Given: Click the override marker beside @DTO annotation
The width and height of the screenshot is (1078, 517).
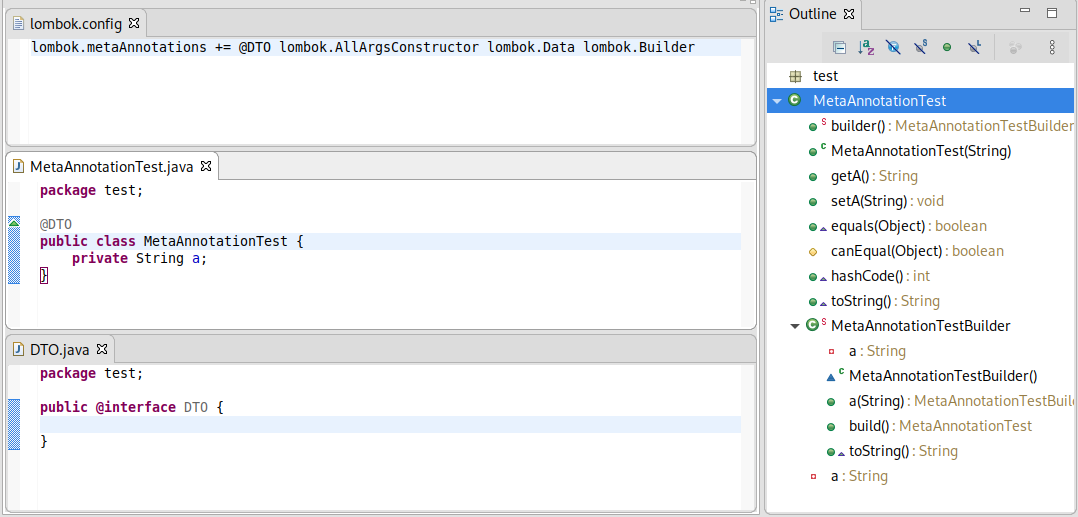Looking at the screenshot, I should pos(14,222).
